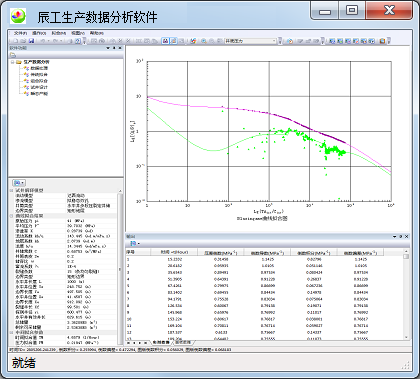Toggle the second highlighted toolbar button beside binoculars
This screenshot has width=420, height=380.
pos(173,41)
